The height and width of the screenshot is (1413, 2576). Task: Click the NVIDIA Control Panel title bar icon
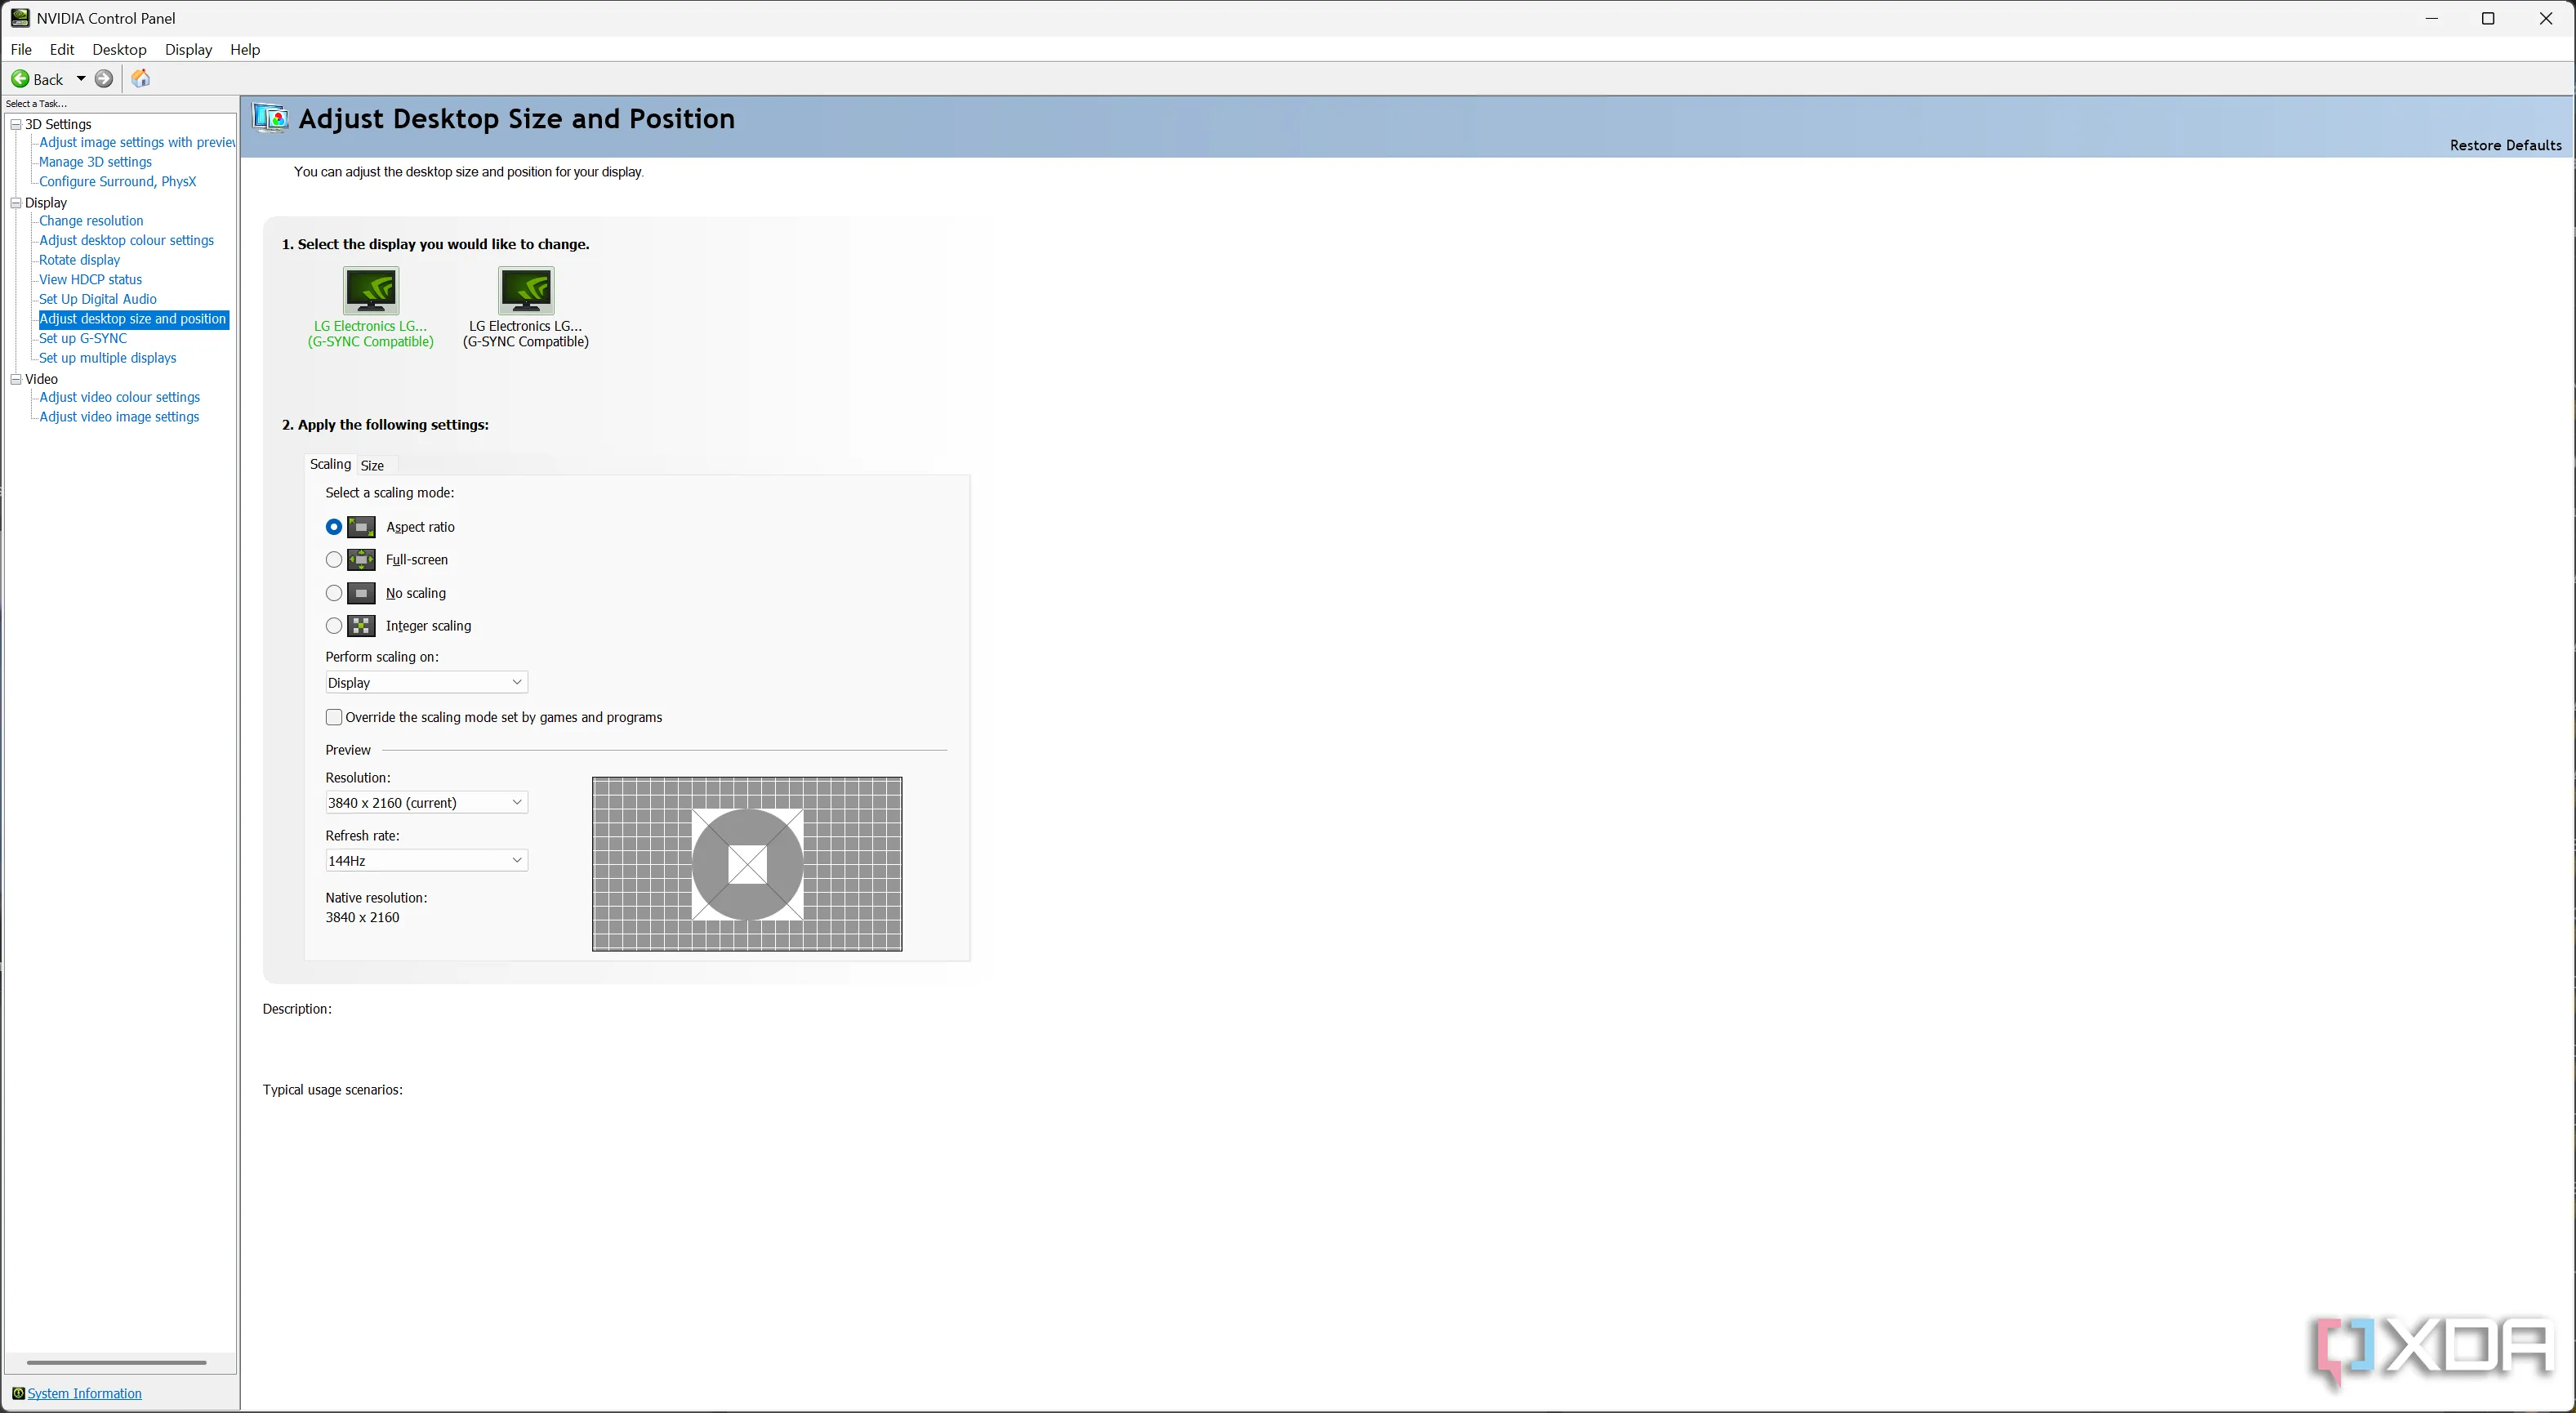20,18
